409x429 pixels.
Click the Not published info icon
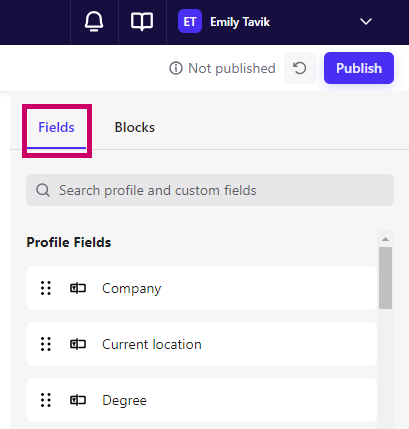tap(176, 68)
